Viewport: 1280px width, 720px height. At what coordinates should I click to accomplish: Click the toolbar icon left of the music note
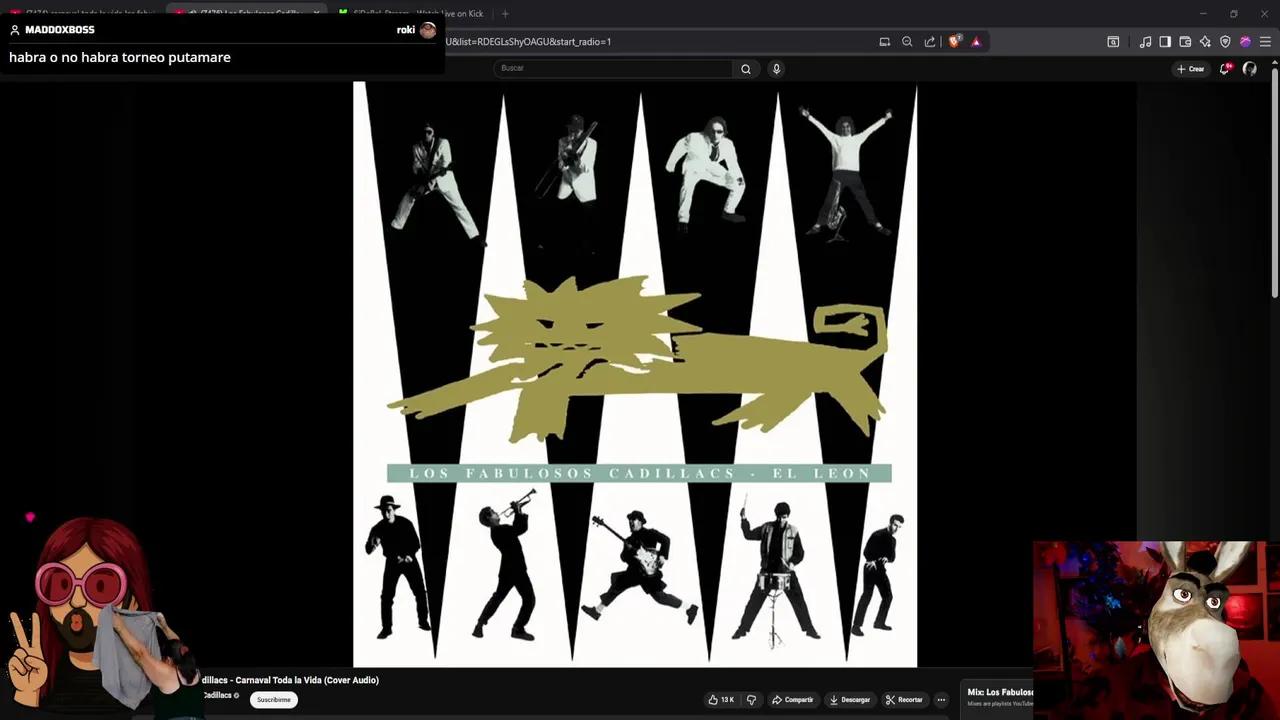click(1113, 42)
